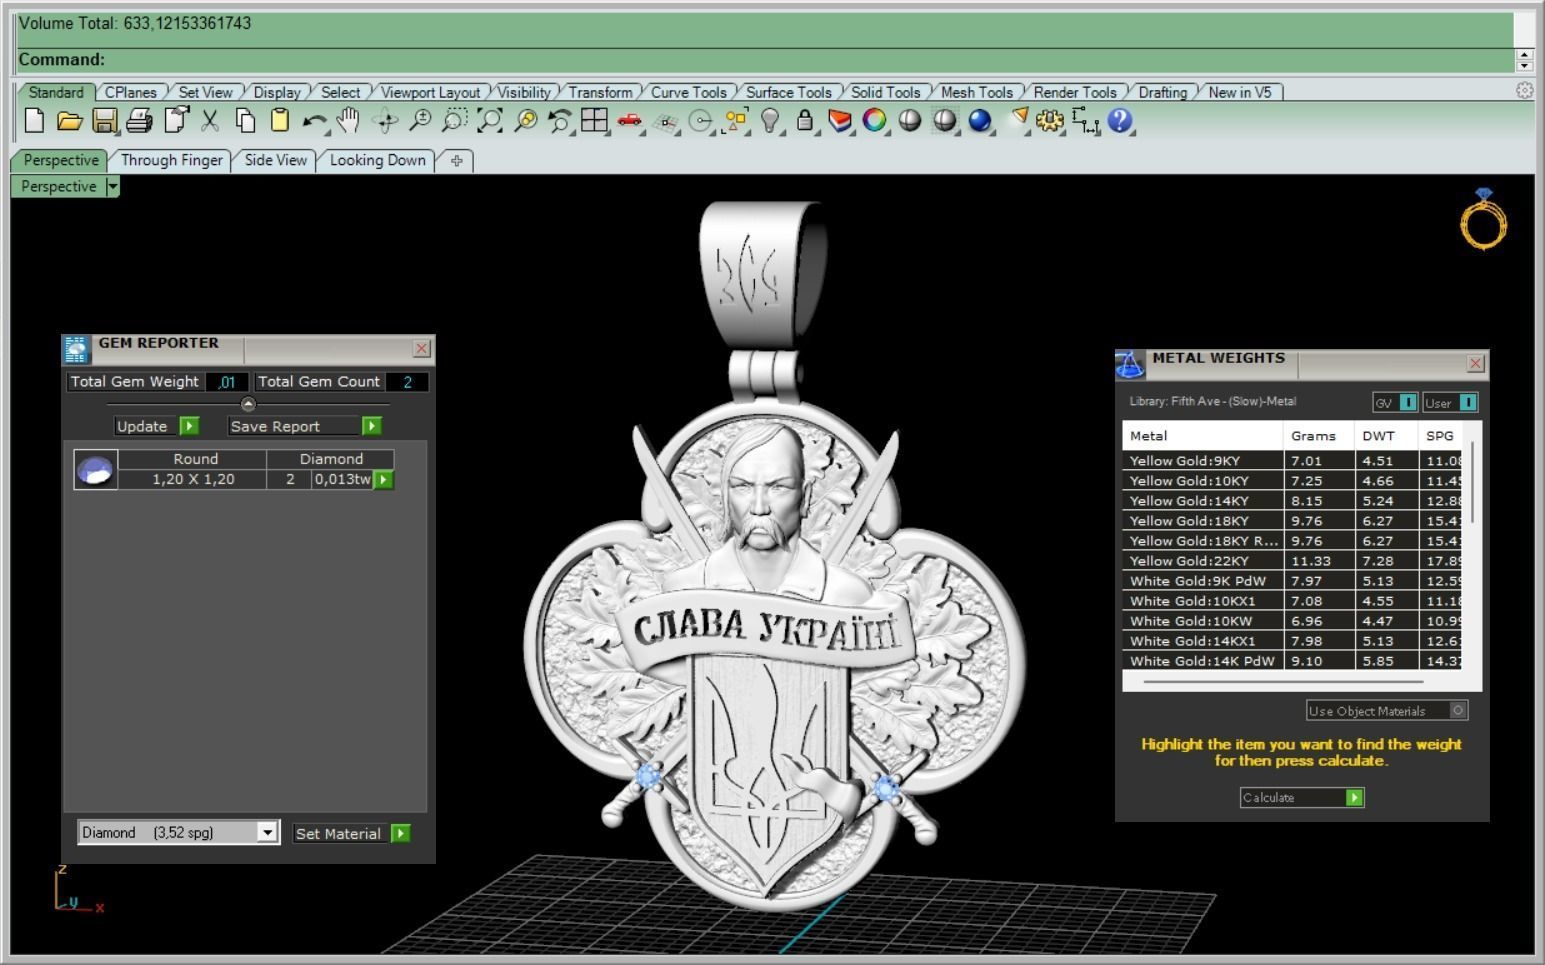Switch to the Looking Down tab

point(378,160)
